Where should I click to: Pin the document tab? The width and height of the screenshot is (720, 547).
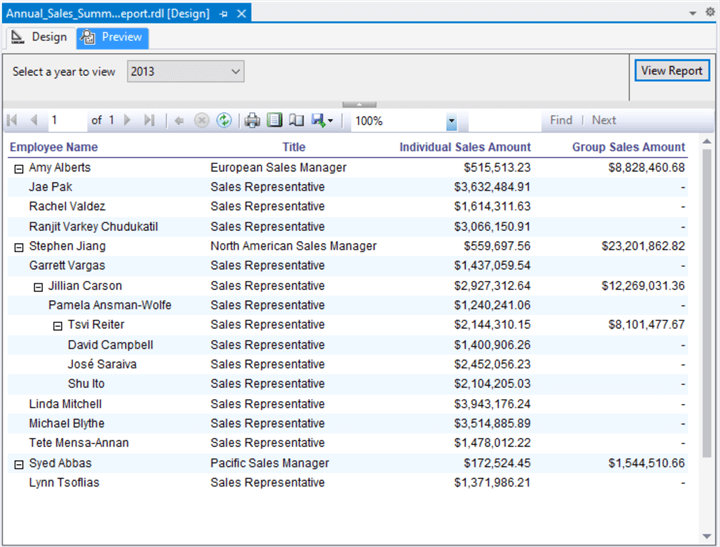(224, 14)
